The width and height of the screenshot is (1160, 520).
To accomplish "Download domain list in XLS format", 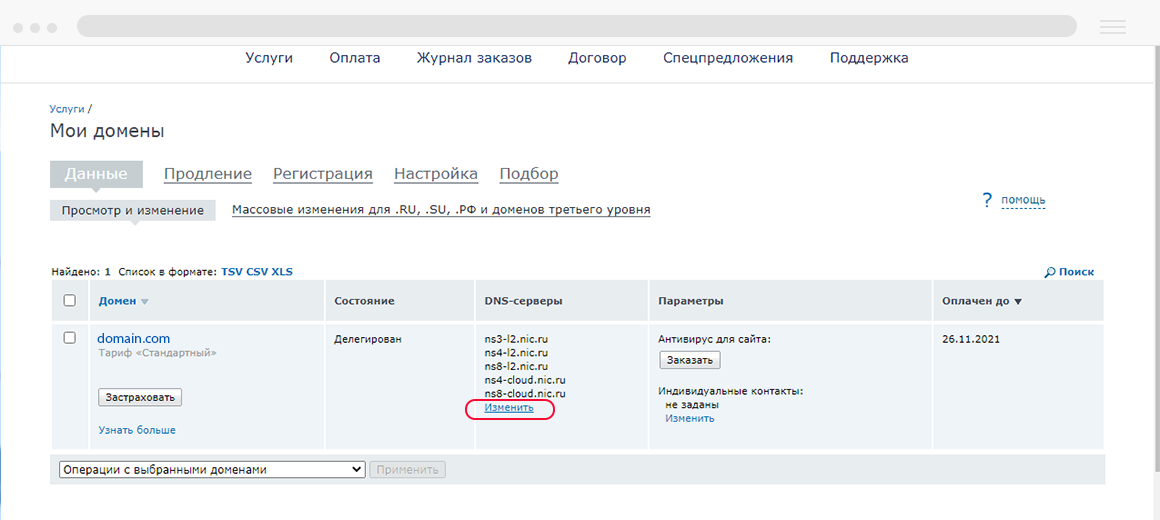I will pos(282,271).
